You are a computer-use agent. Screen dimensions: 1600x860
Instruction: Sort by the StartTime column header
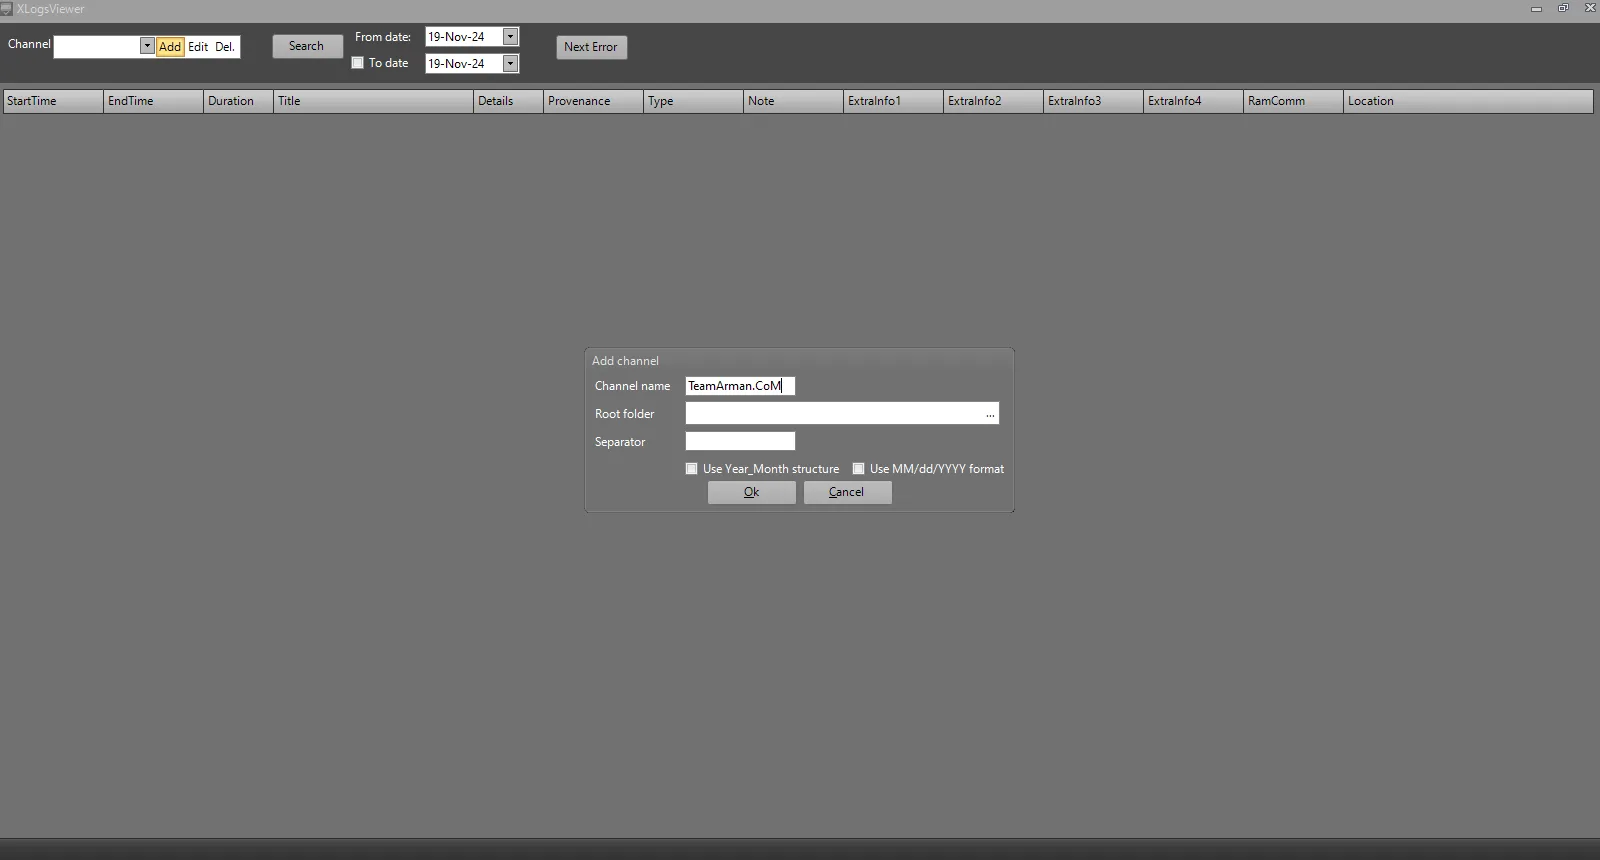tap(53, 101)
